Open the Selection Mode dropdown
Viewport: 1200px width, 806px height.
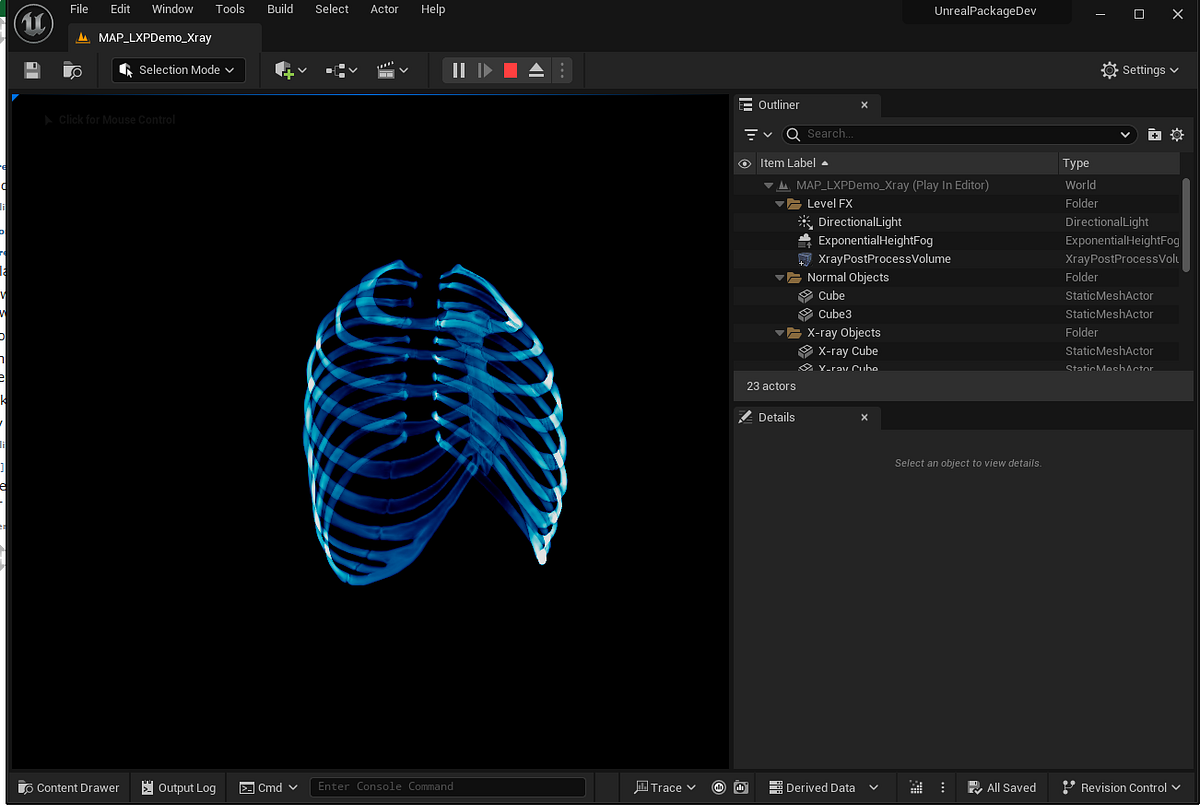178,70
